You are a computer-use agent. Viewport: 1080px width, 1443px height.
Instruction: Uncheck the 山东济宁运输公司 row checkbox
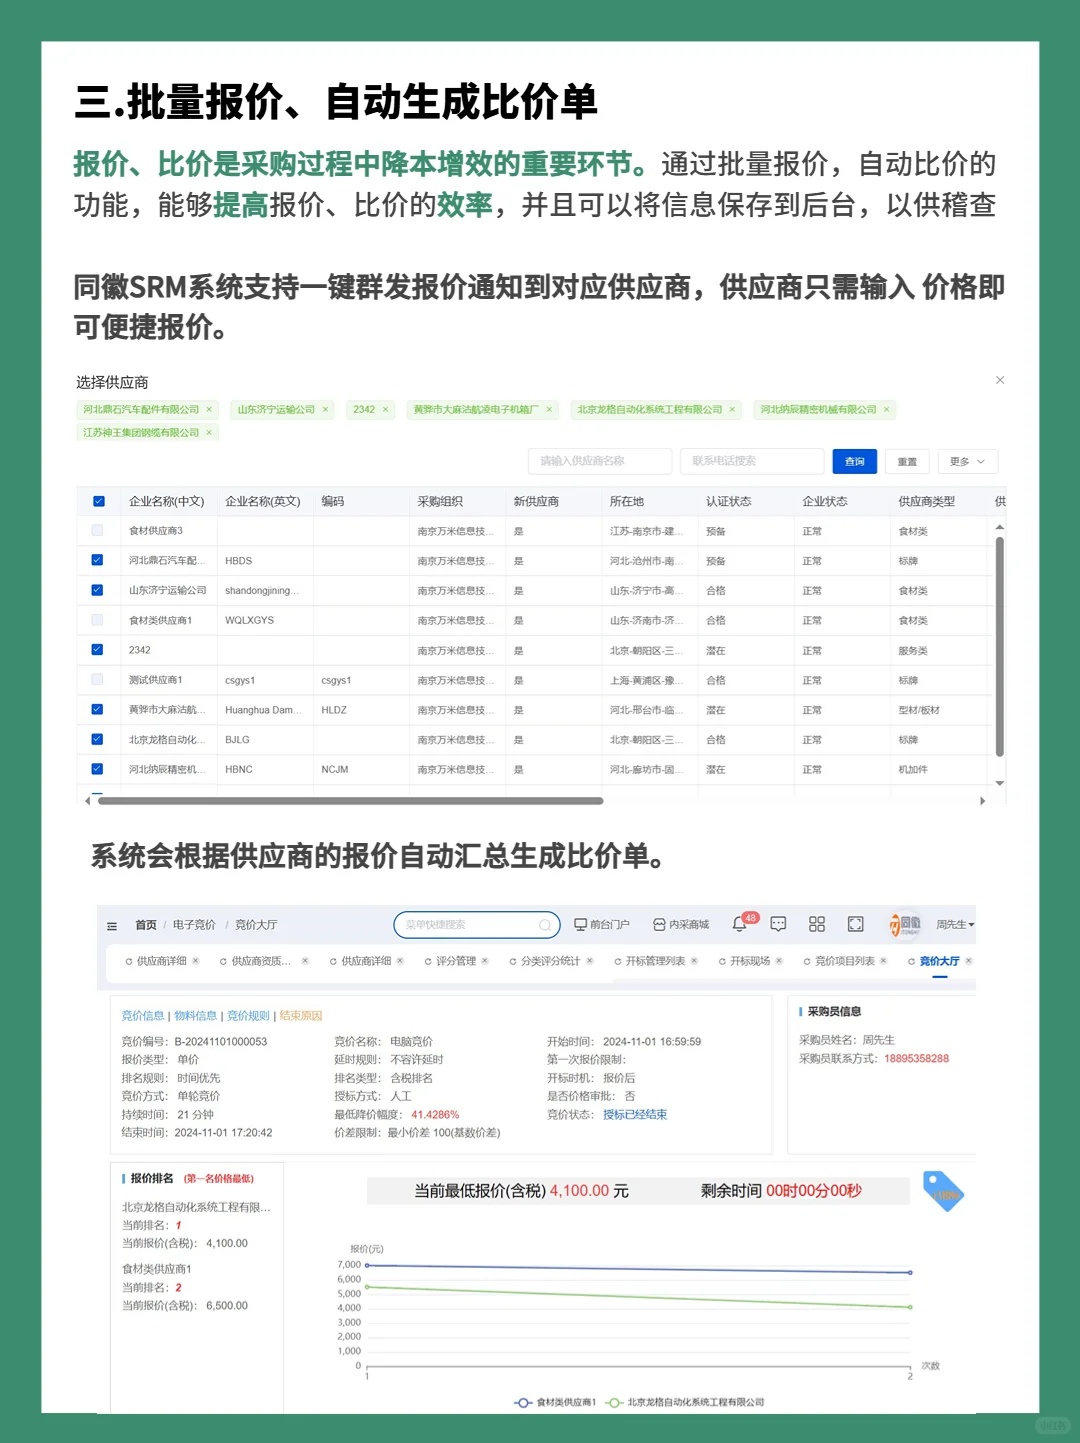(x=97, y=589)
